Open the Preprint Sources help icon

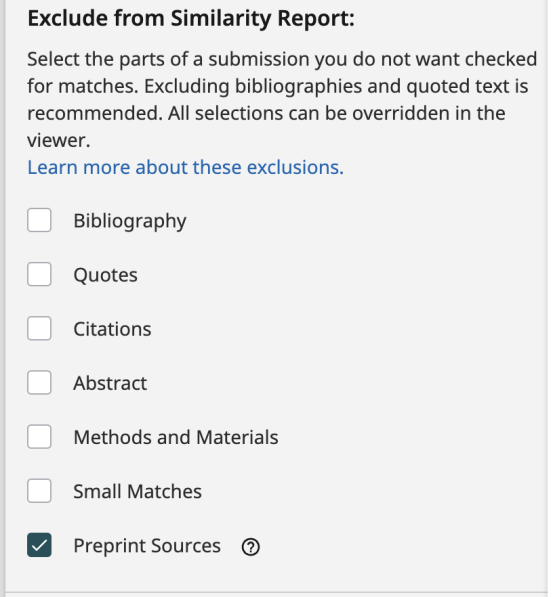[251, 547]
